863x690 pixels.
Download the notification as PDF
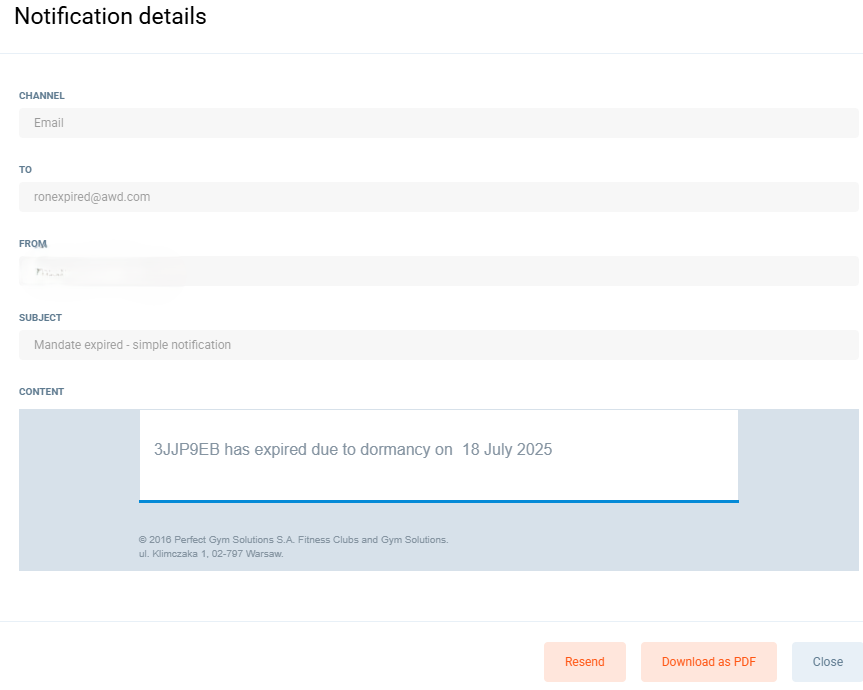(x=708, y=662)
